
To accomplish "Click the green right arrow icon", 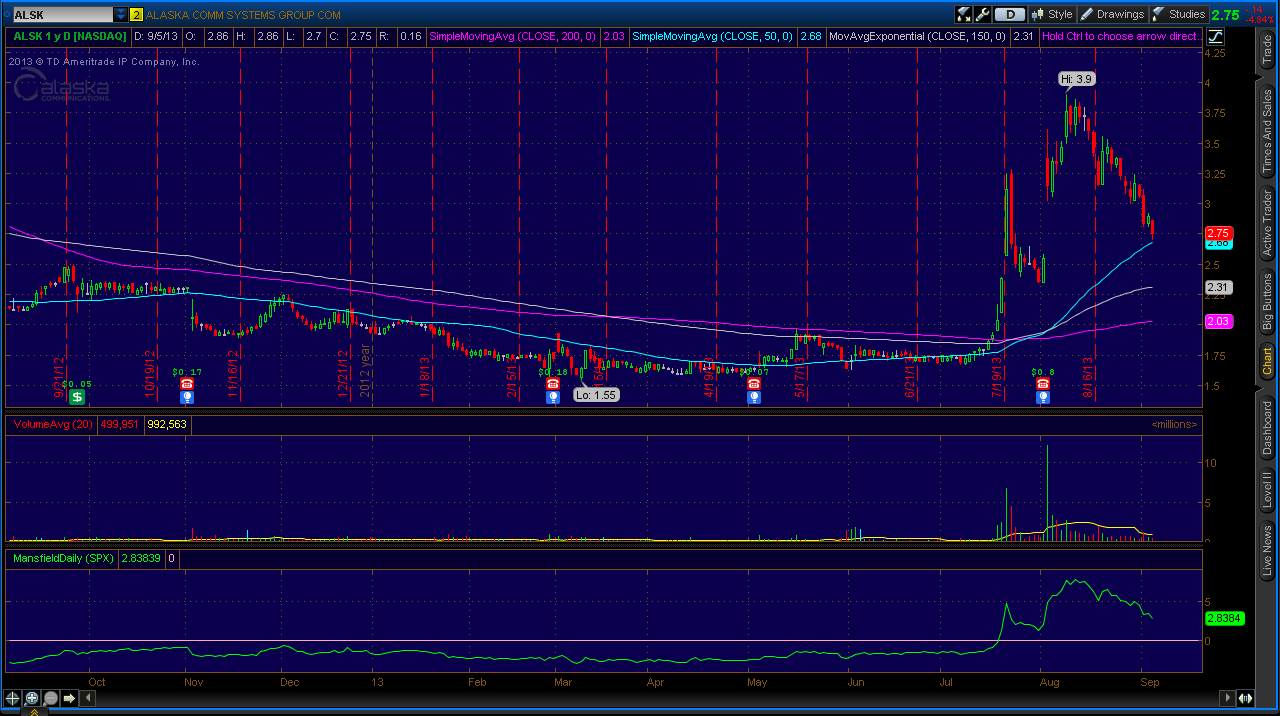I will click(x=69, y=698).
